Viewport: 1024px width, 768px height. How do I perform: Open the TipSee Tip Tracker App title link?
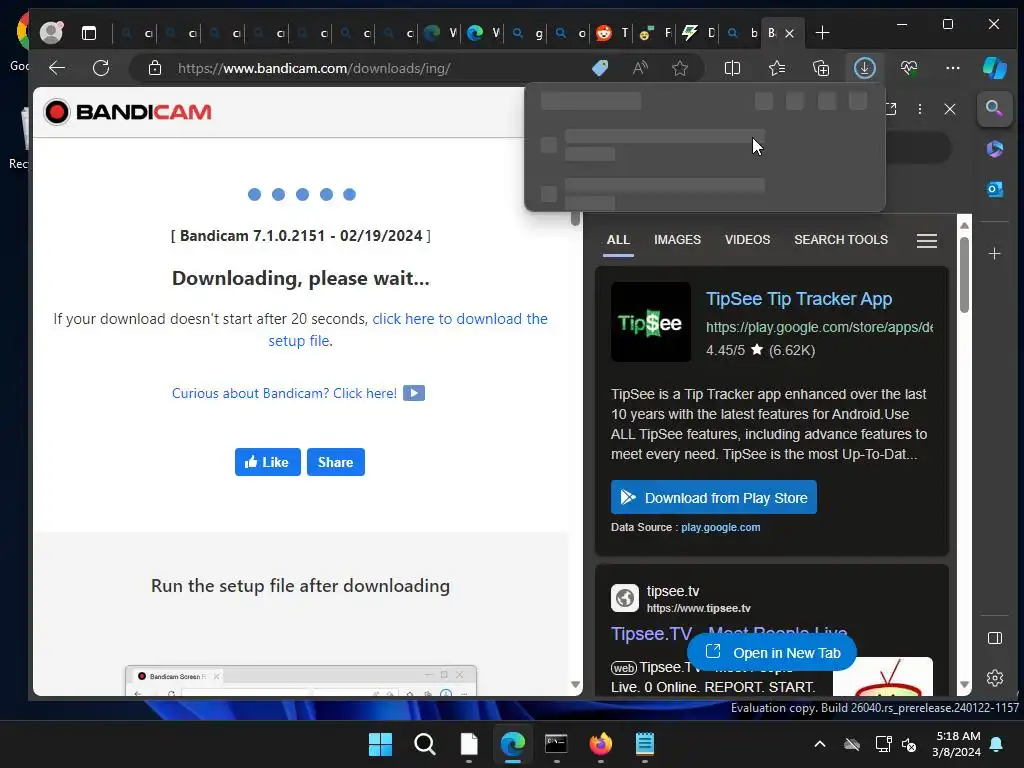tap(798, 298)
